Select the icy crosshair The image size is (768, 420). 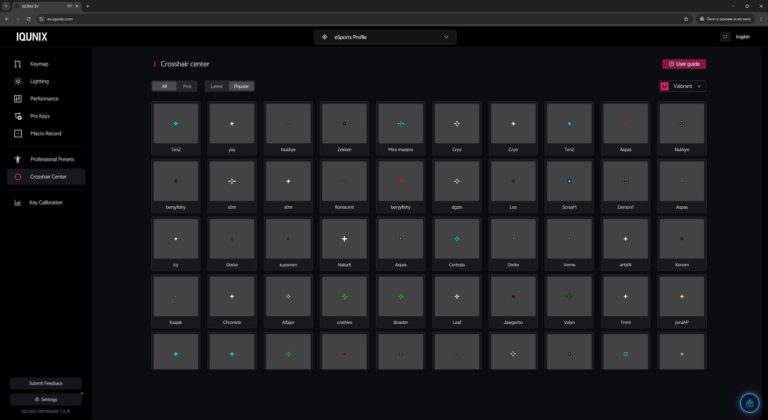(176, 244)
